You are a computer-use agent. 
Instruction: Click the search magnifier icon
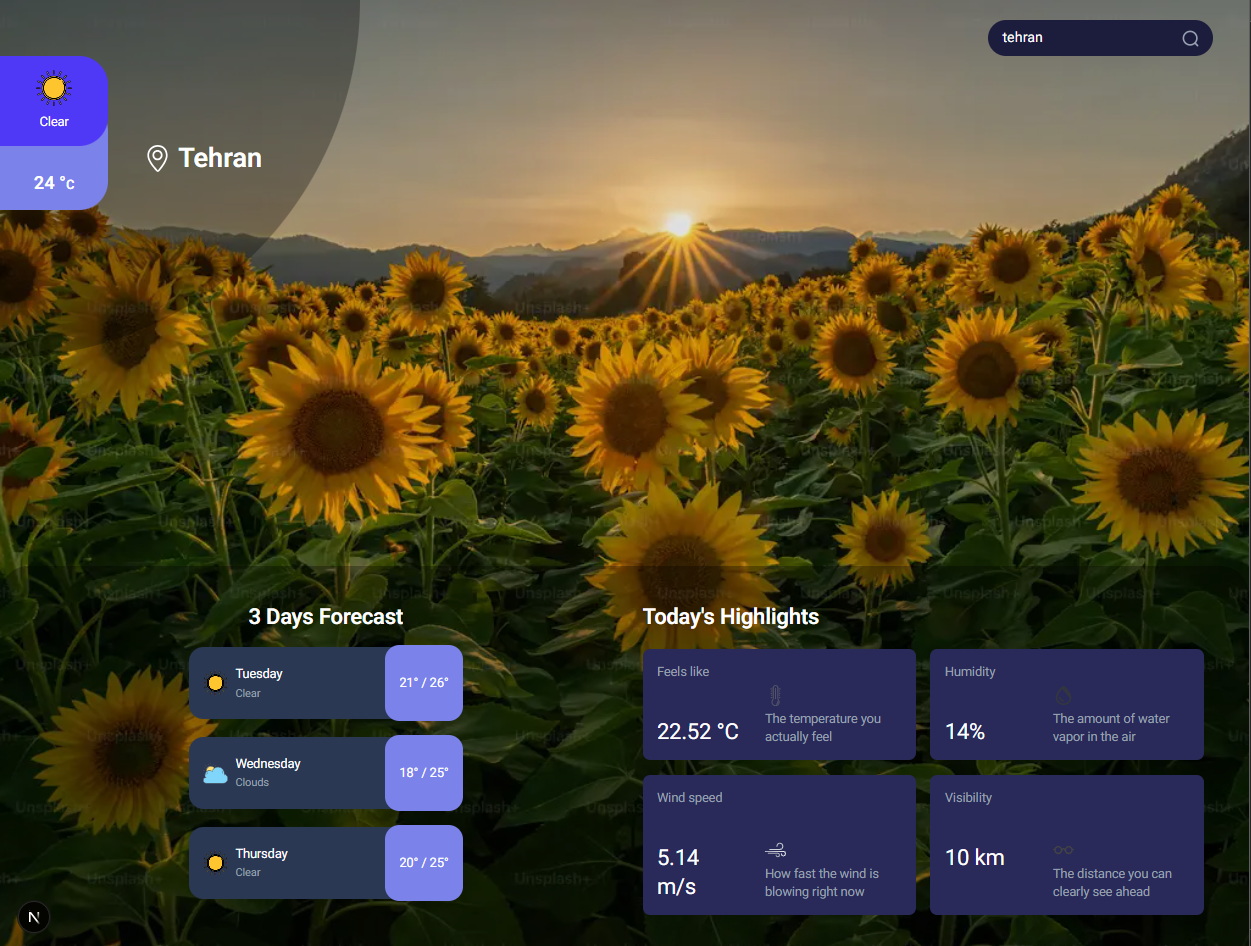tap(1190, 39)
